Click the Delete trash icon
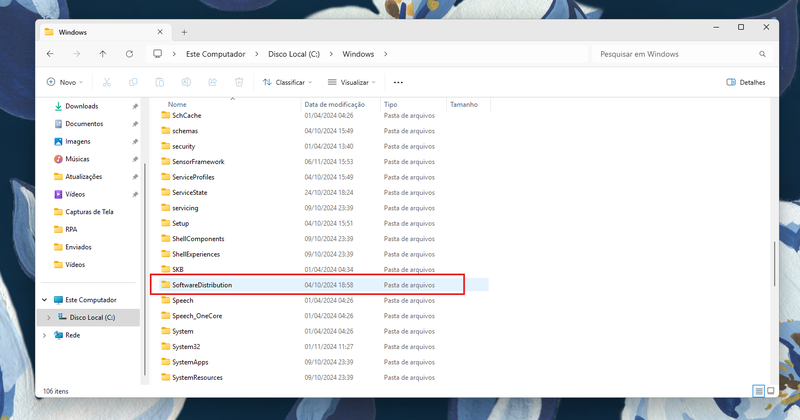The image size is (800, 420). pyautogui.click(x=239, y=82)
